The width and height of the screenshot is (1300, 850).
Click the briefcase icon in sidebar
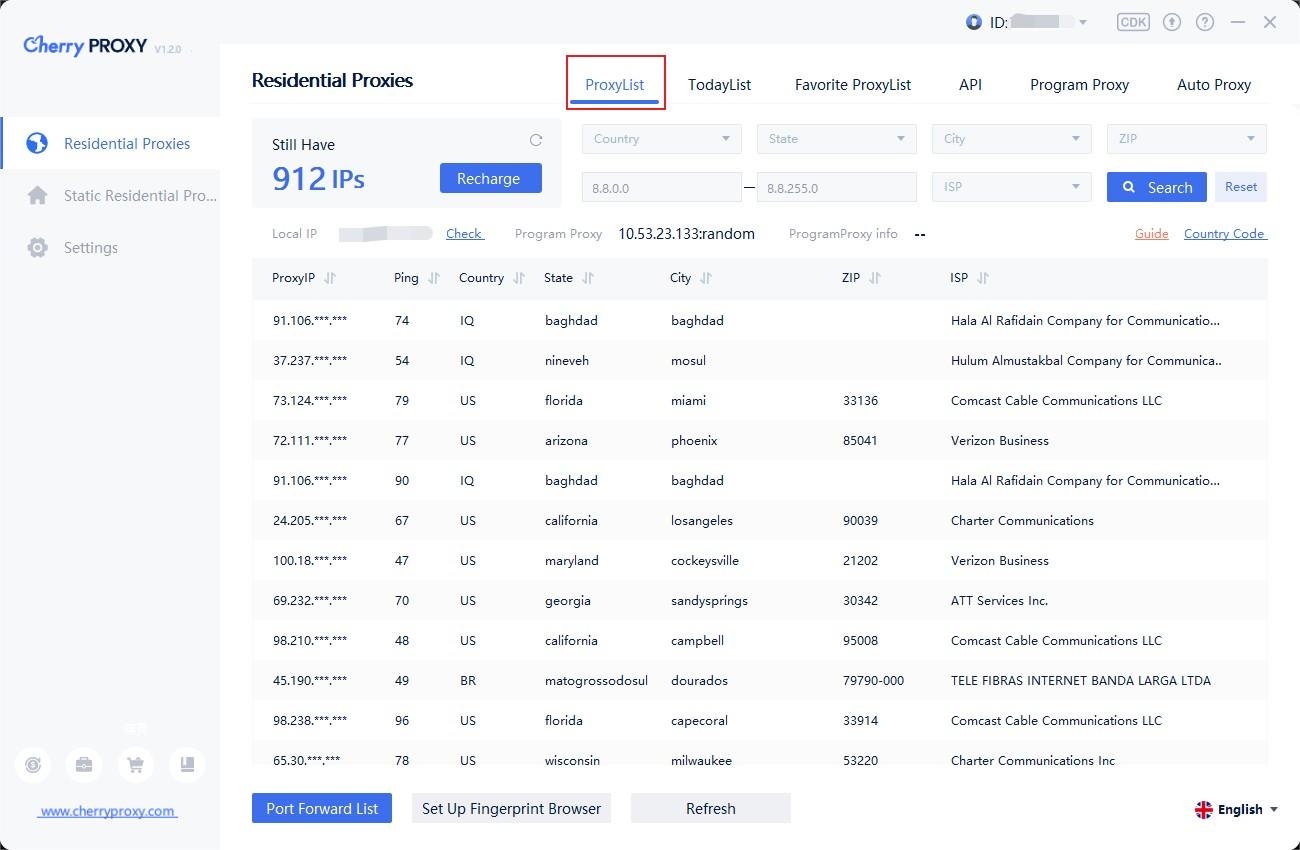point(84,765)
